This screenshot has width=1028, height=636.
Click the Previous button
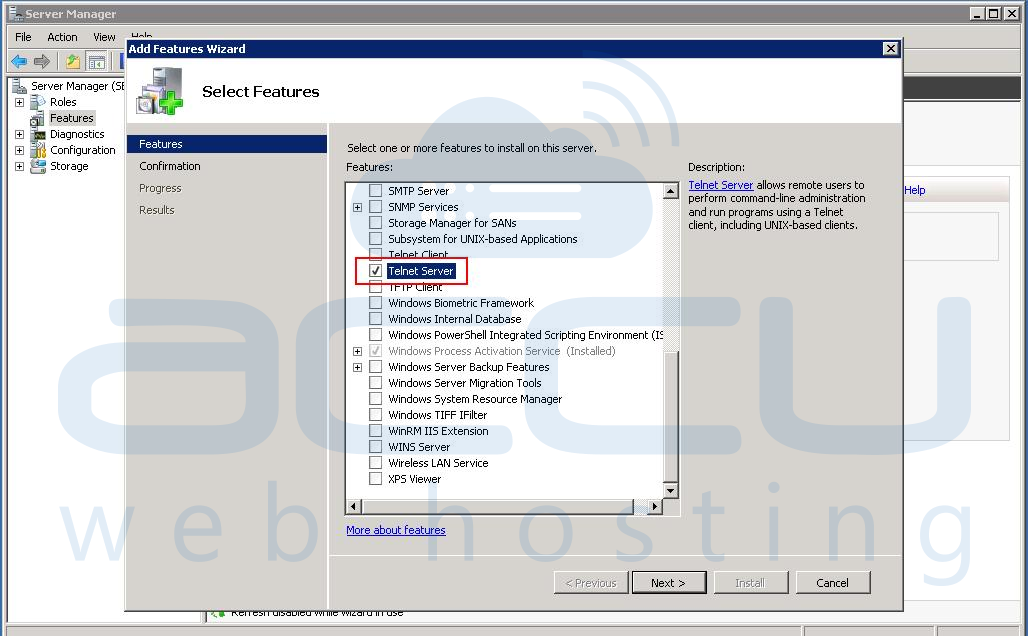tap(591, 583)
